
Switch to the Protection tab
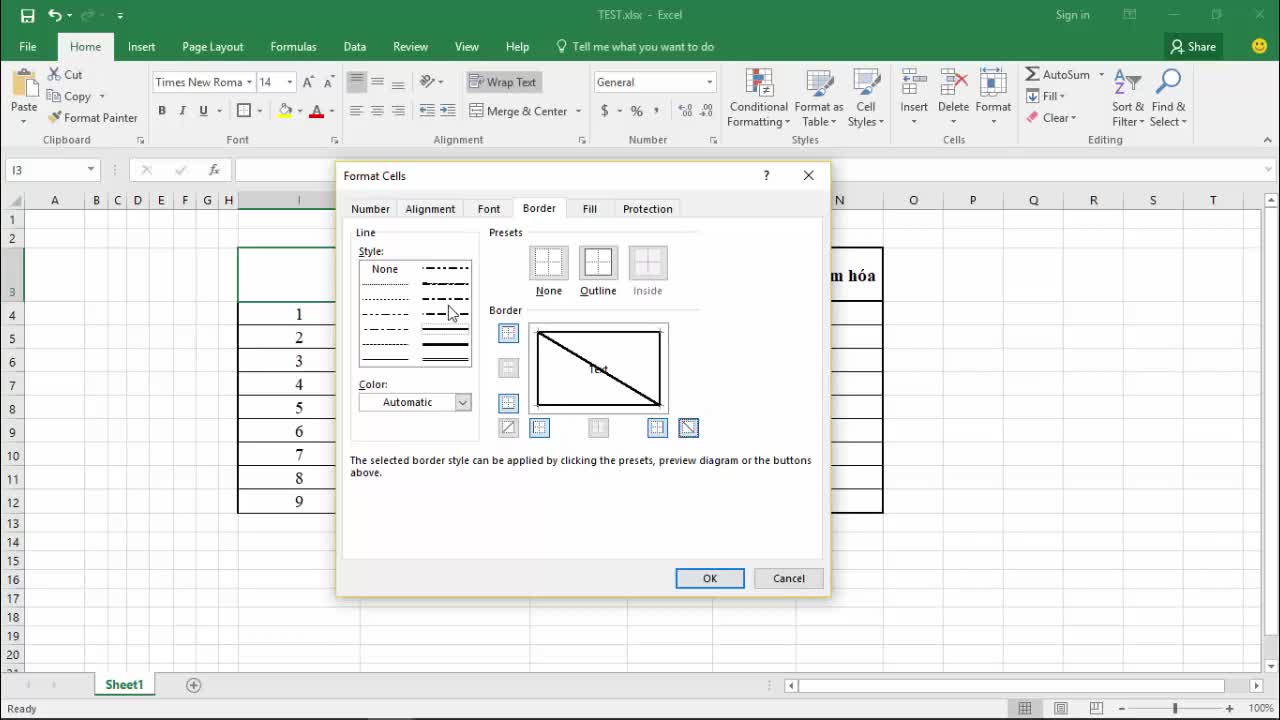coord(648,209)
